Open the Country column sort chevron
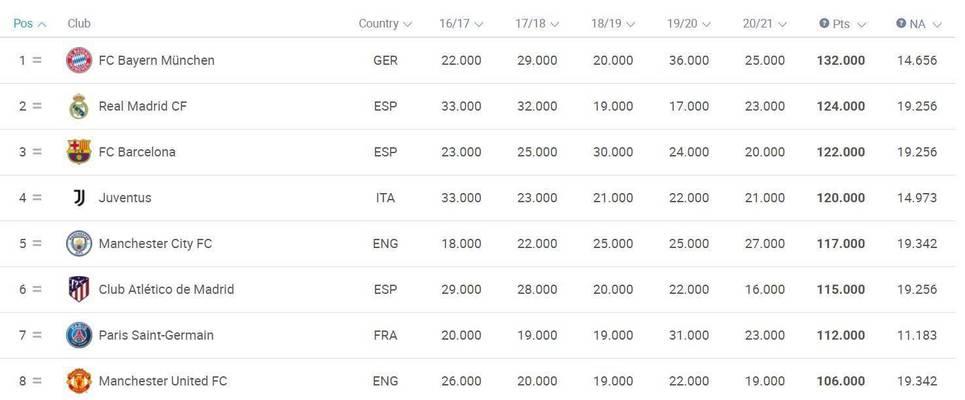 [x=407, y=24]
